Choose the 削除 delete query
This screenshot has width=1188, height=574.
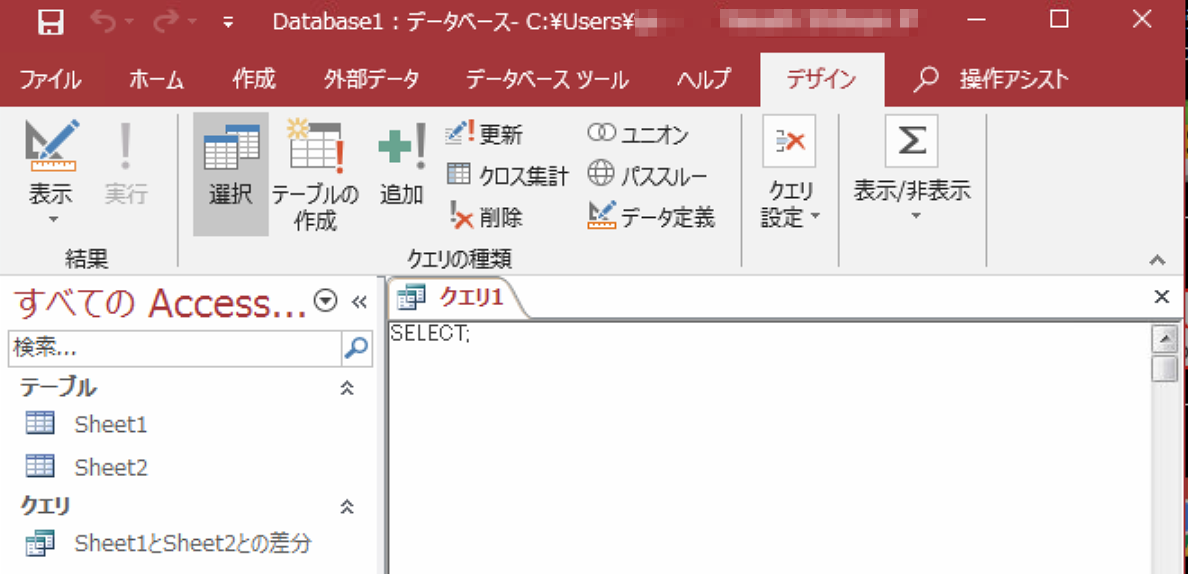485,218
